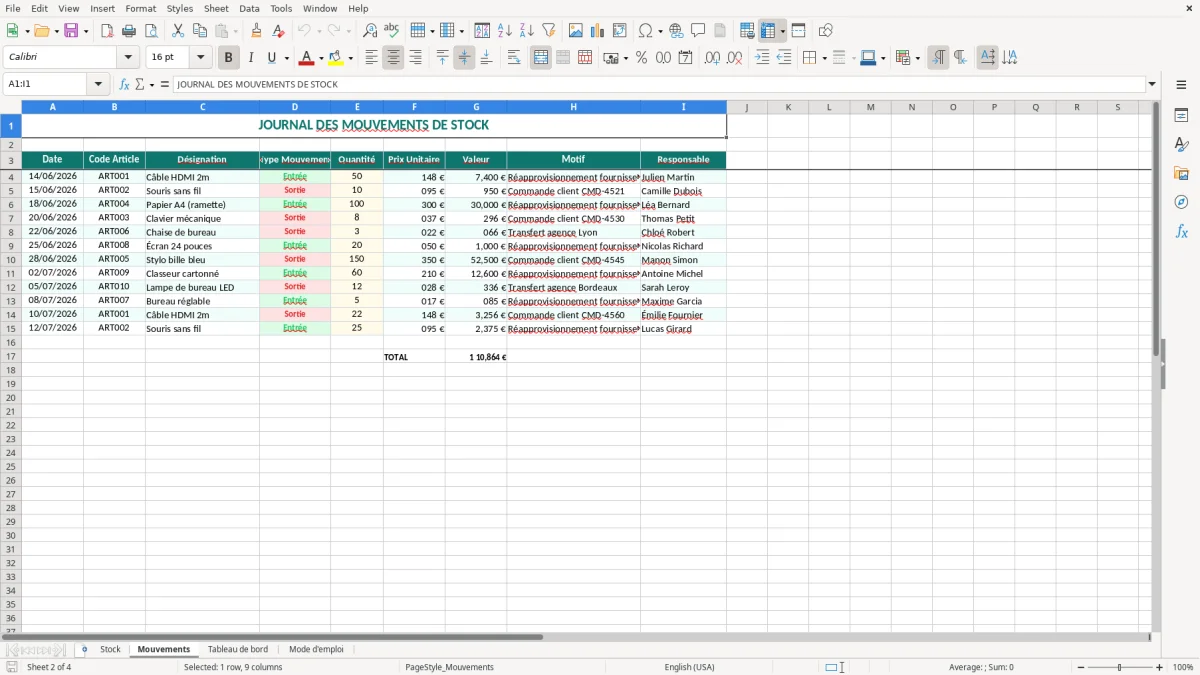Open Find & Replace with the magnifier icon
The image size is (1200, 675).
(x=370, y=31)
